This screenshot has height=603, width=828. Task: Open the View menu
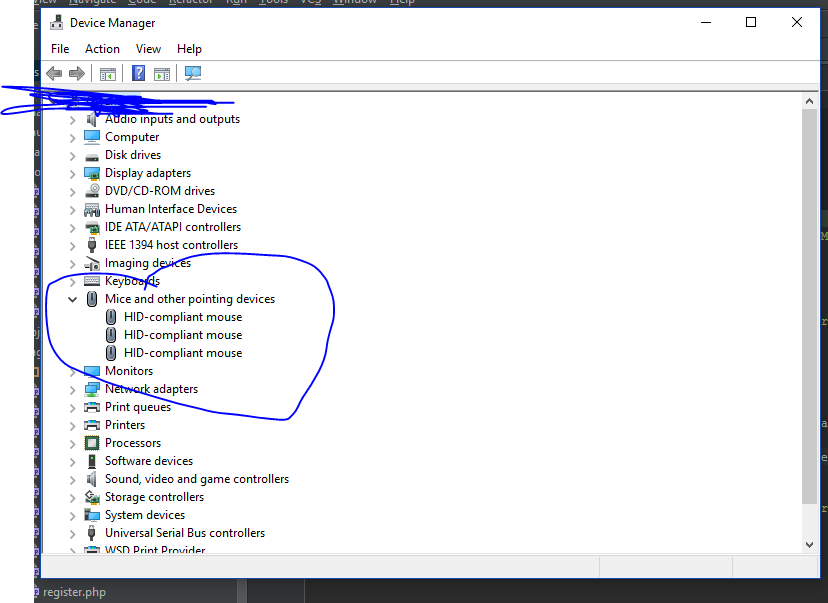(x=148, y=49)
